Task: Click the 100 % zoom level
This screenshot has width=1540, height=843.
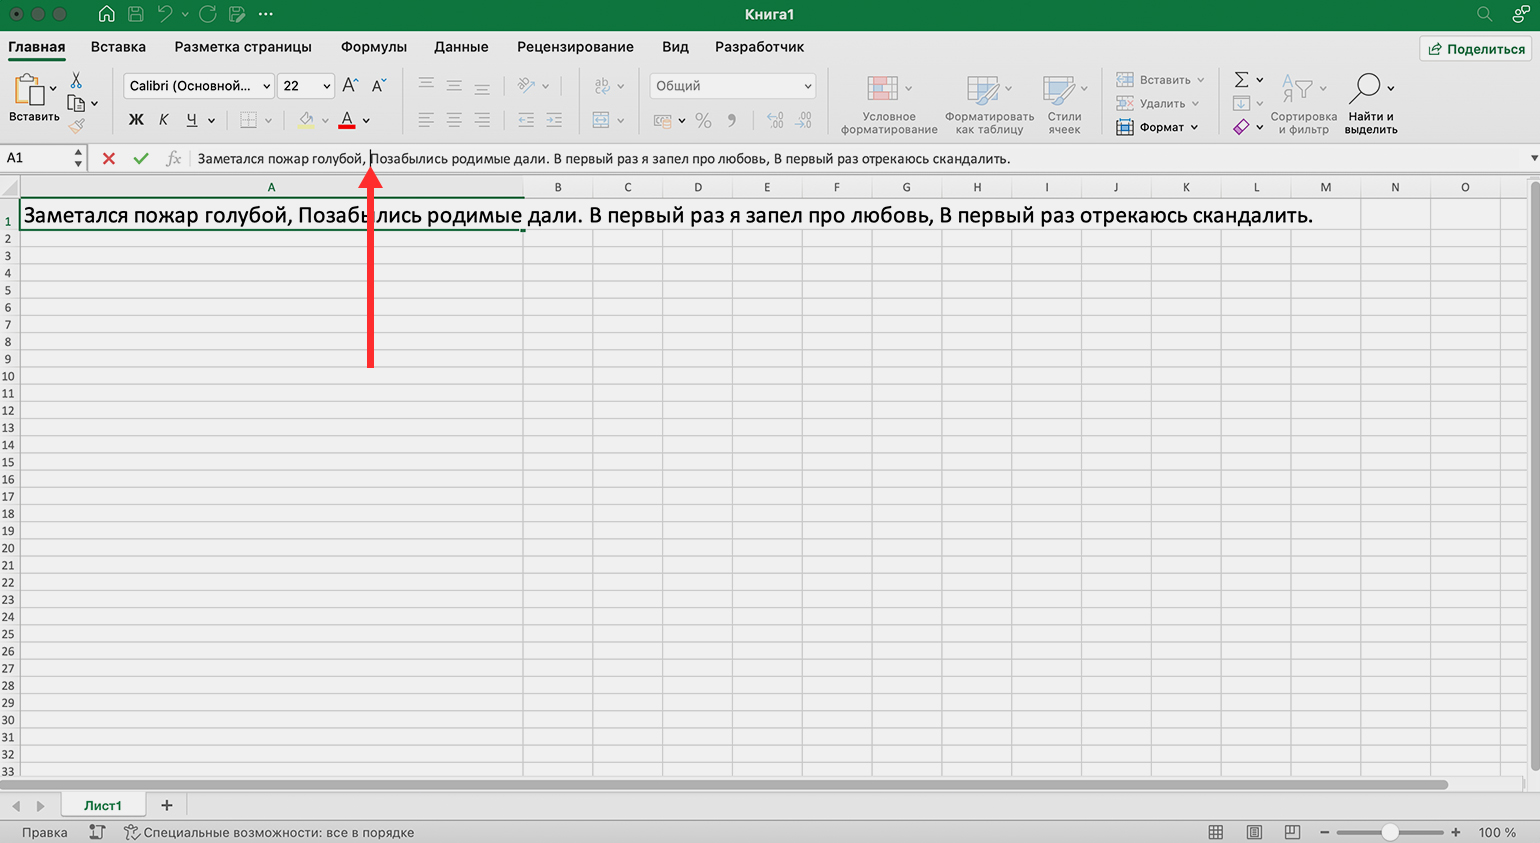Action: tap(1497, 832)
